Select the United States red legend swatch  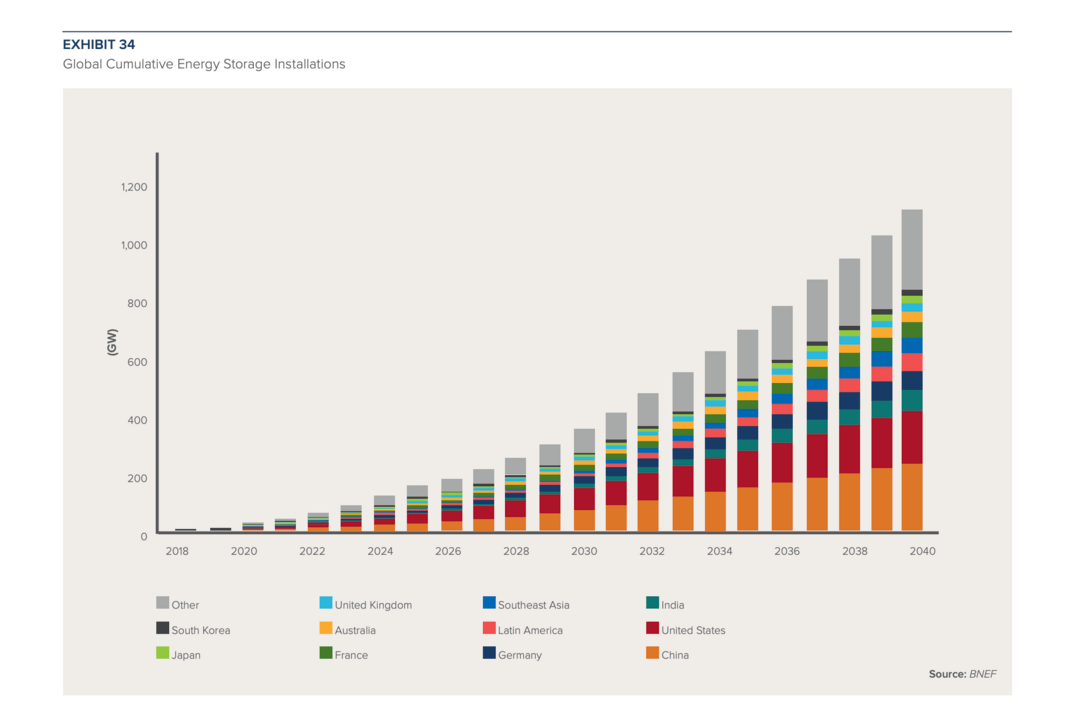[652, 628]
